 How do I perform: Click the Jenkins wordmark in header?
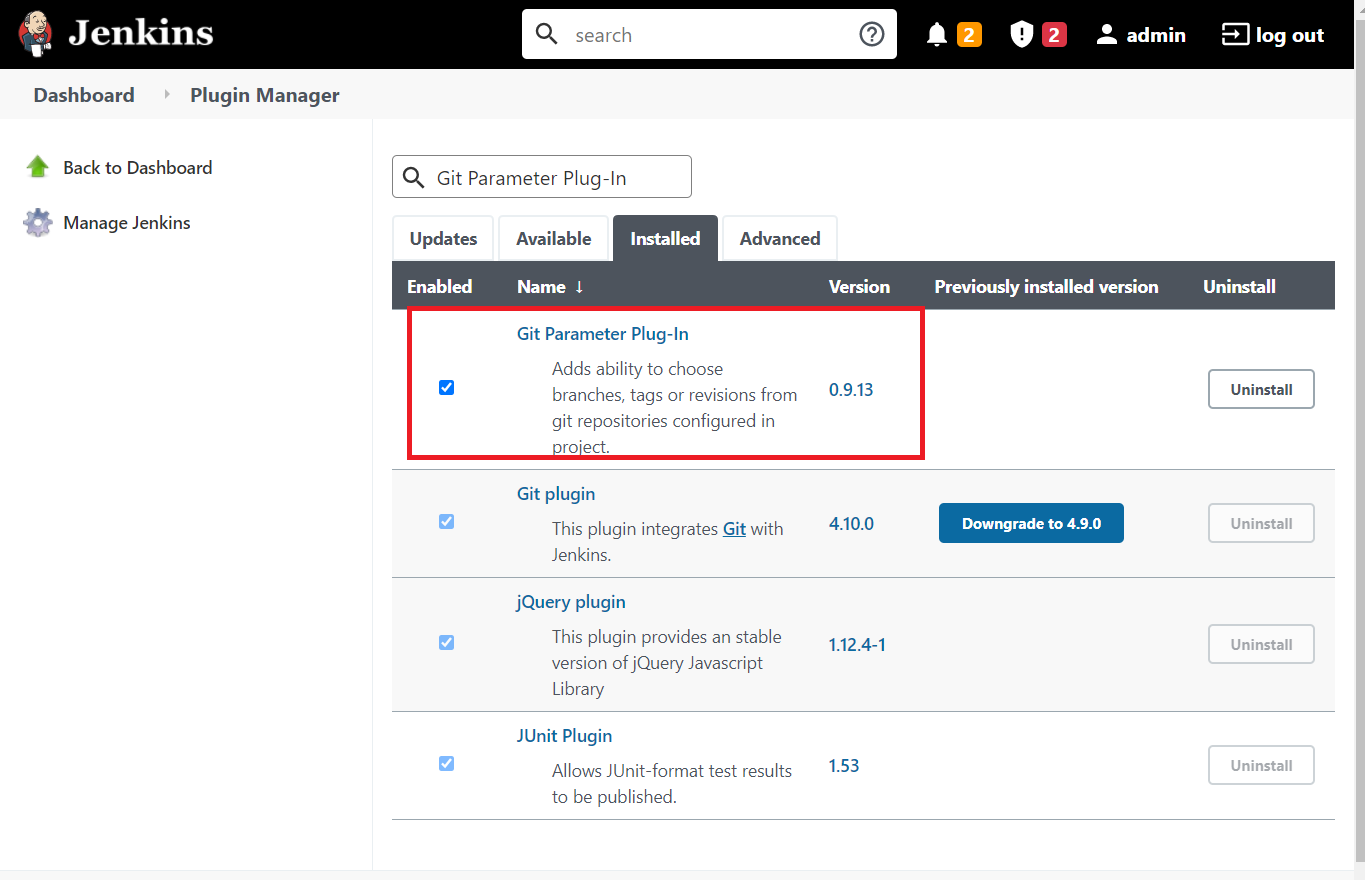tap(141, 34)
